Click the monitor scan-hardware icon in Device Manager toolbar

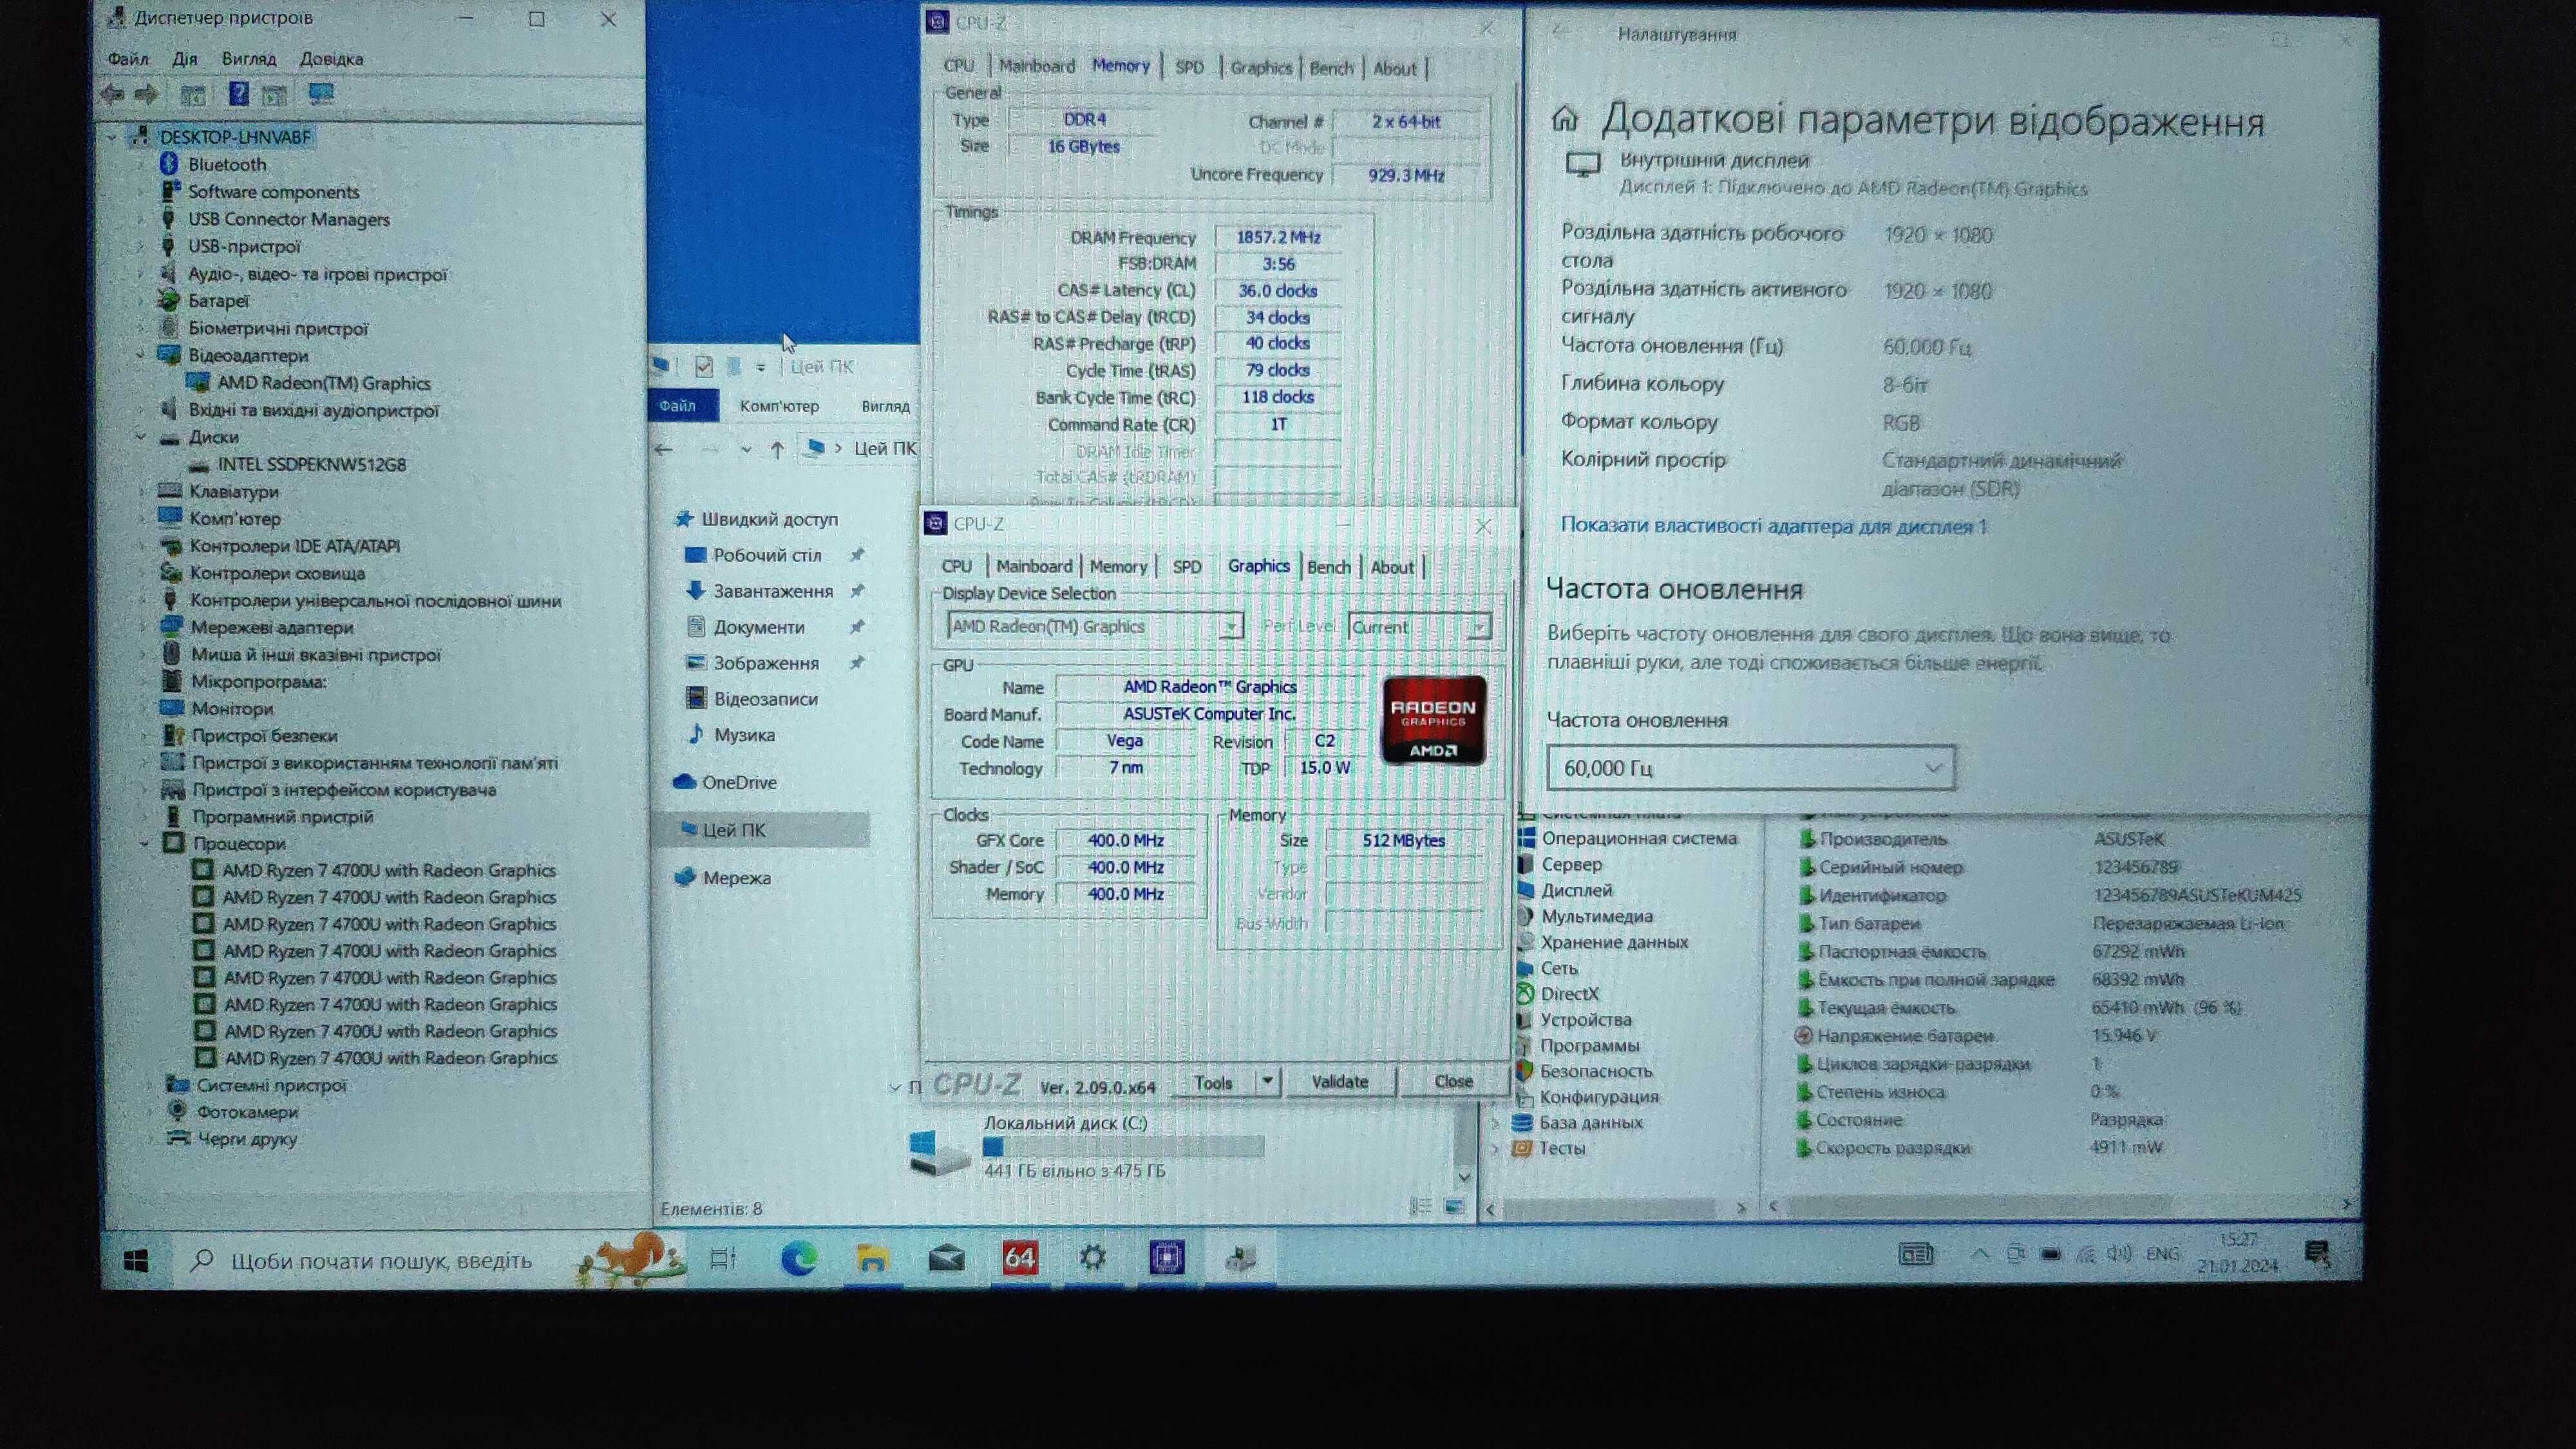pyautogui.click(x=321, y=94)
